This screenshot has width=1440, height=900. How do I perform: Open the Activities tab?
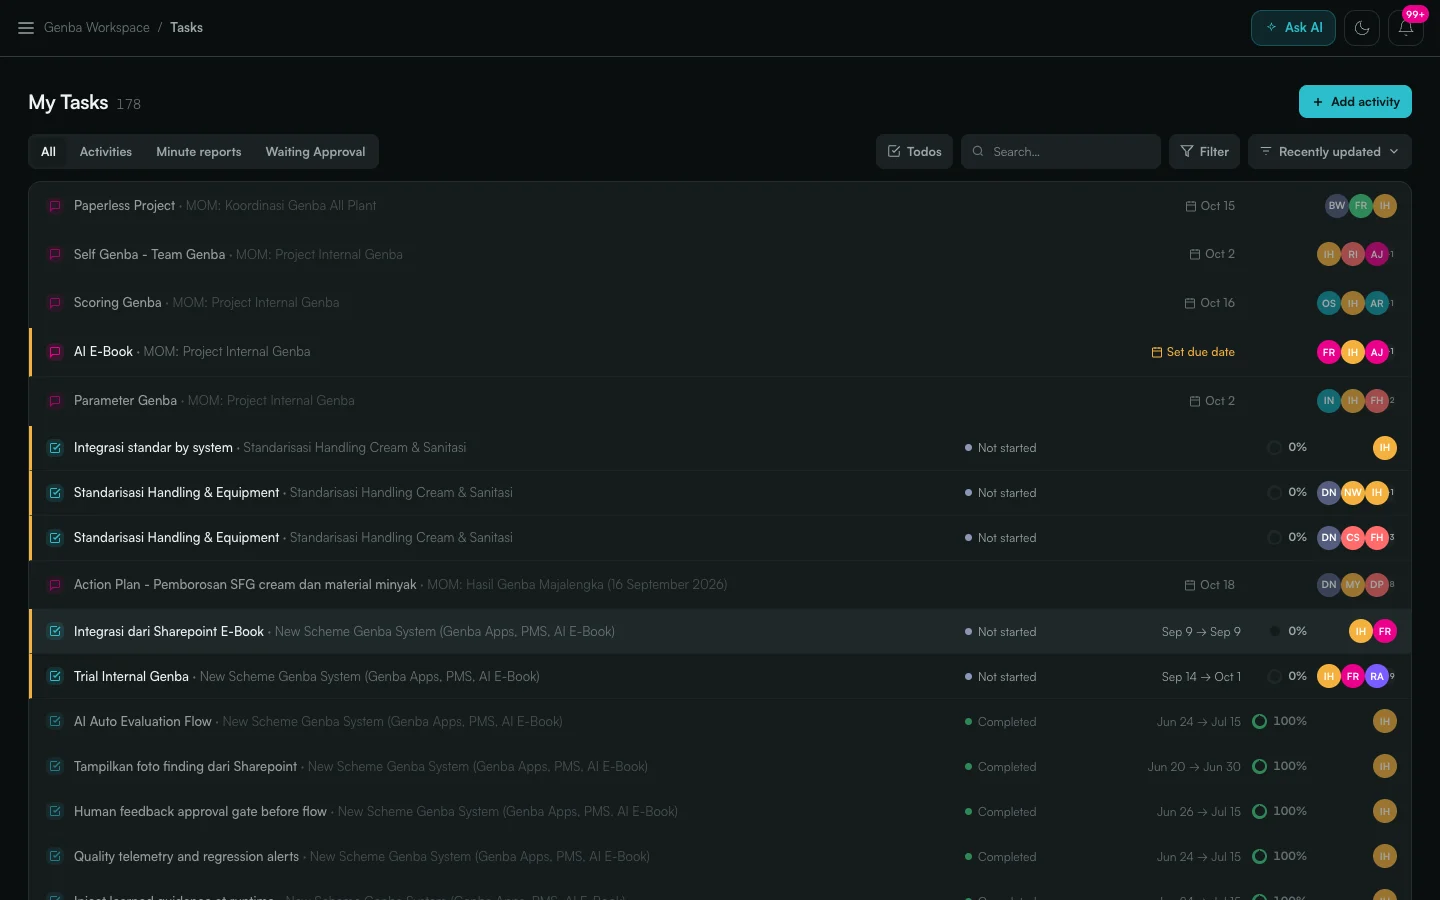tap(106, 152)
